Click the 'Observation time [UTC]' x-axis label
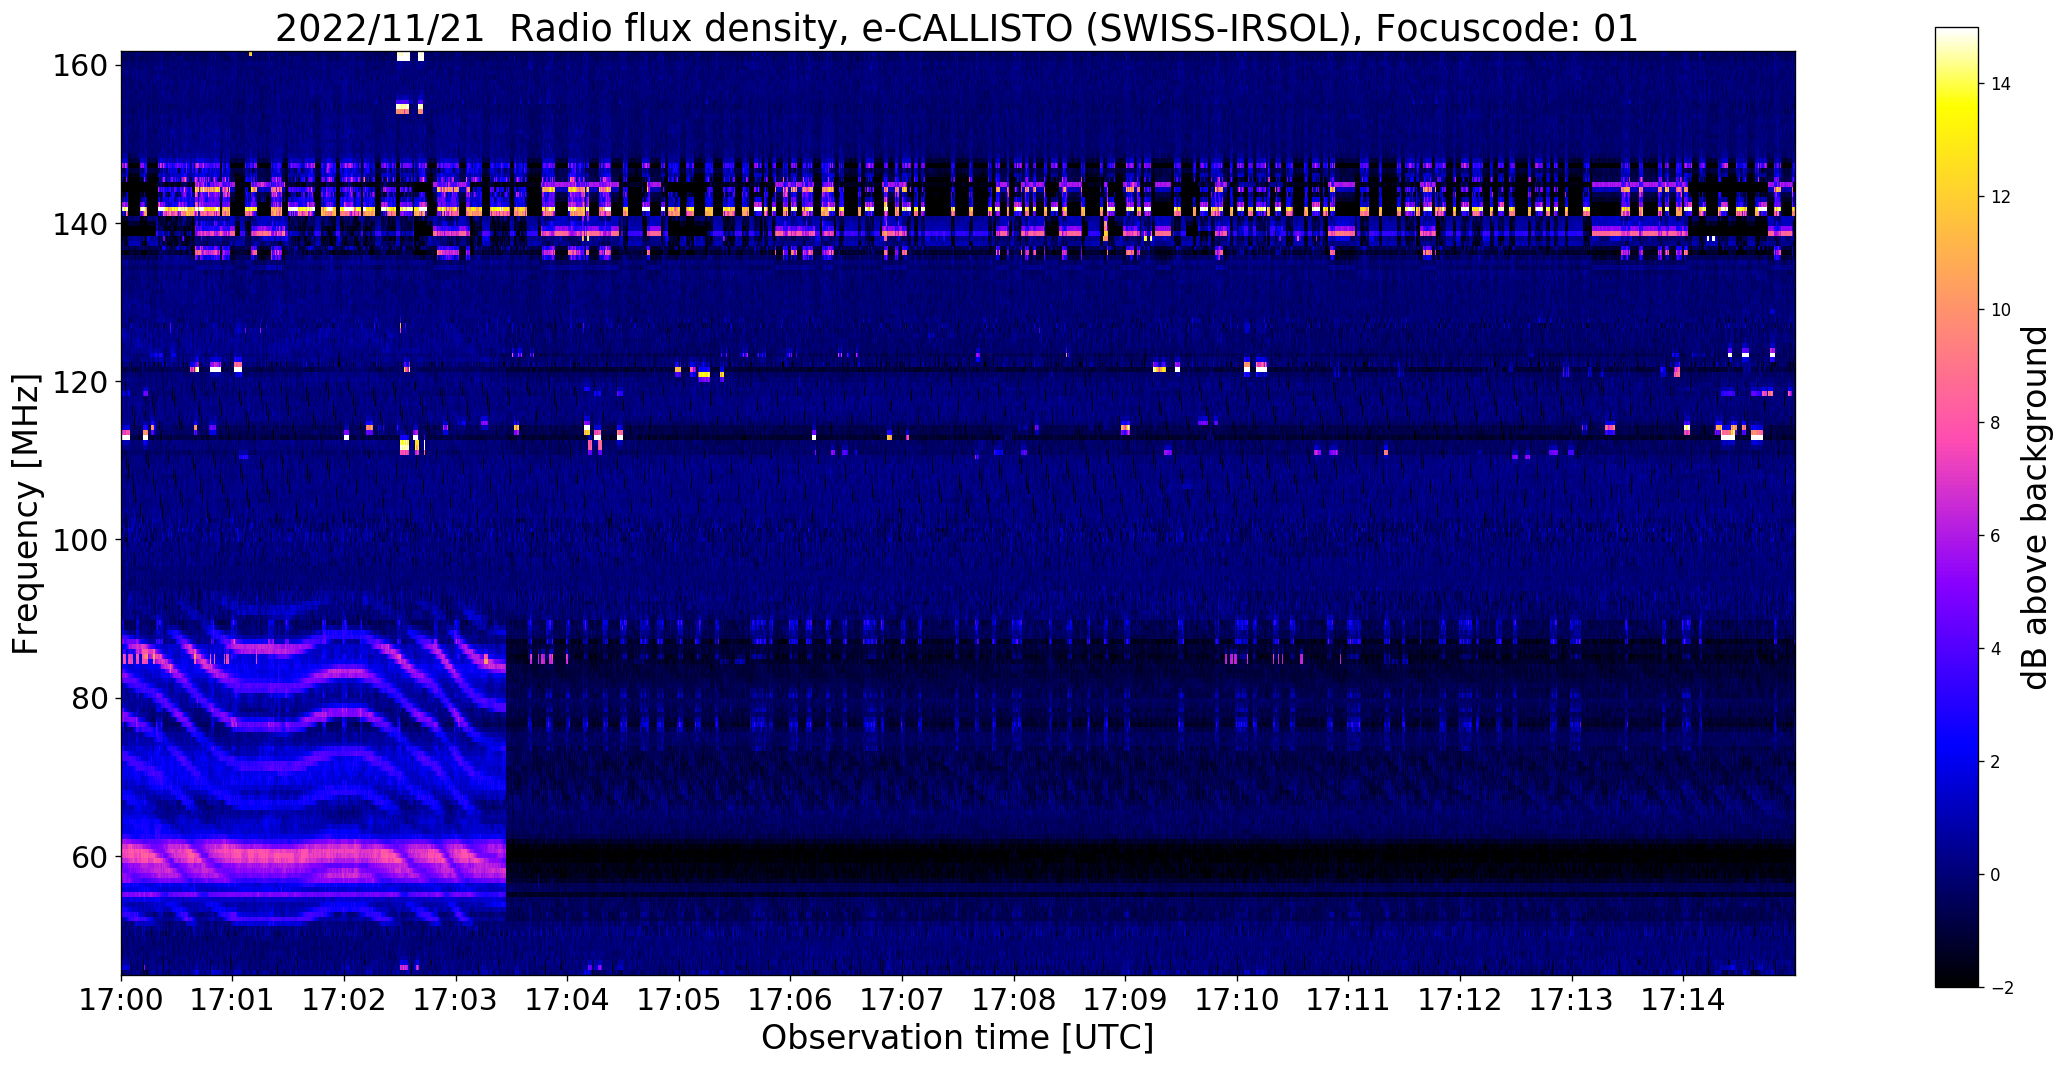Viewport: 2066px width, 1067px height. [957, 1037]
